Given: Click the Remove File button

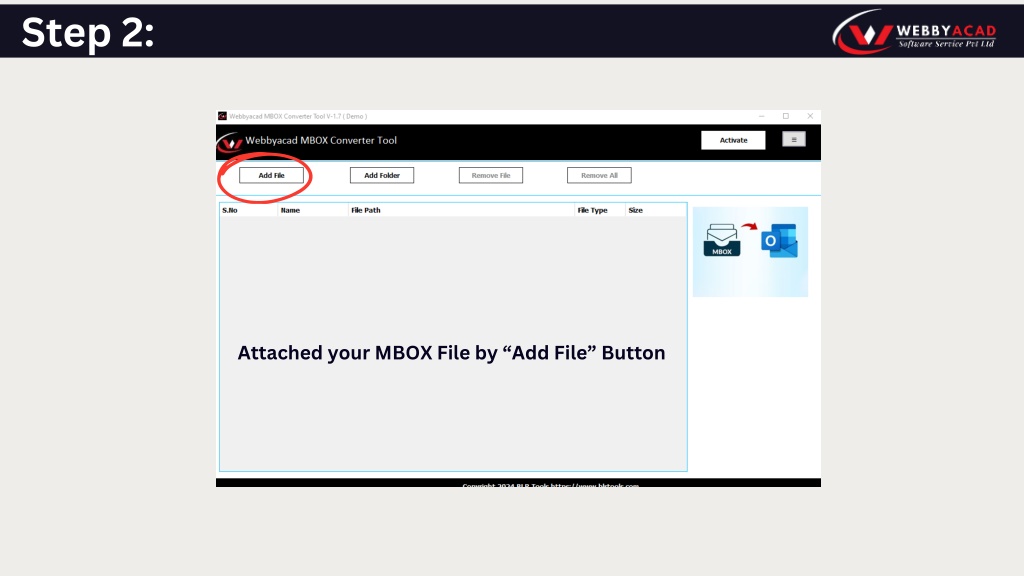Looking at the screenshot, I should coord(490,175).
